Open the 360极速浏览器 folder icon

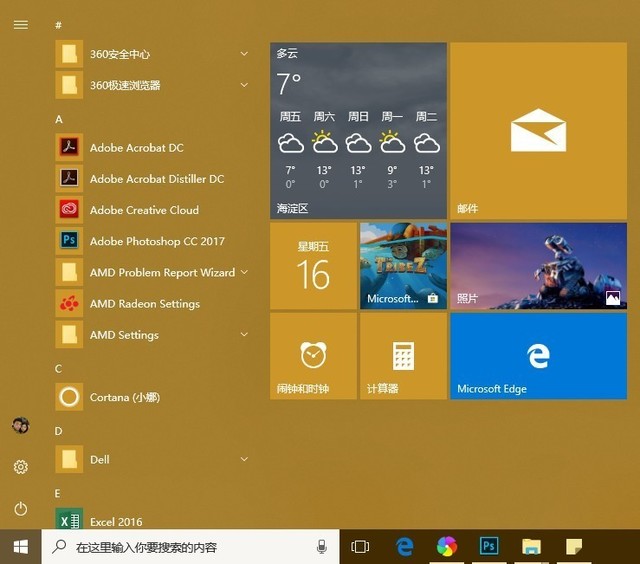point(69,85)
